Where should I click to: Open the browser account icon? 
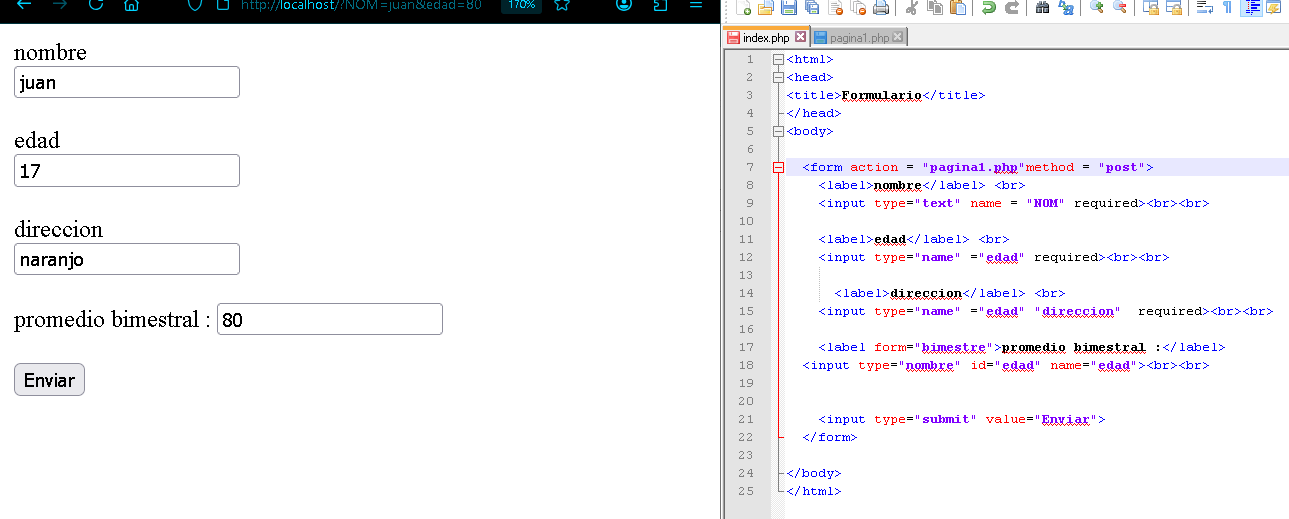(x=624, y=5)
